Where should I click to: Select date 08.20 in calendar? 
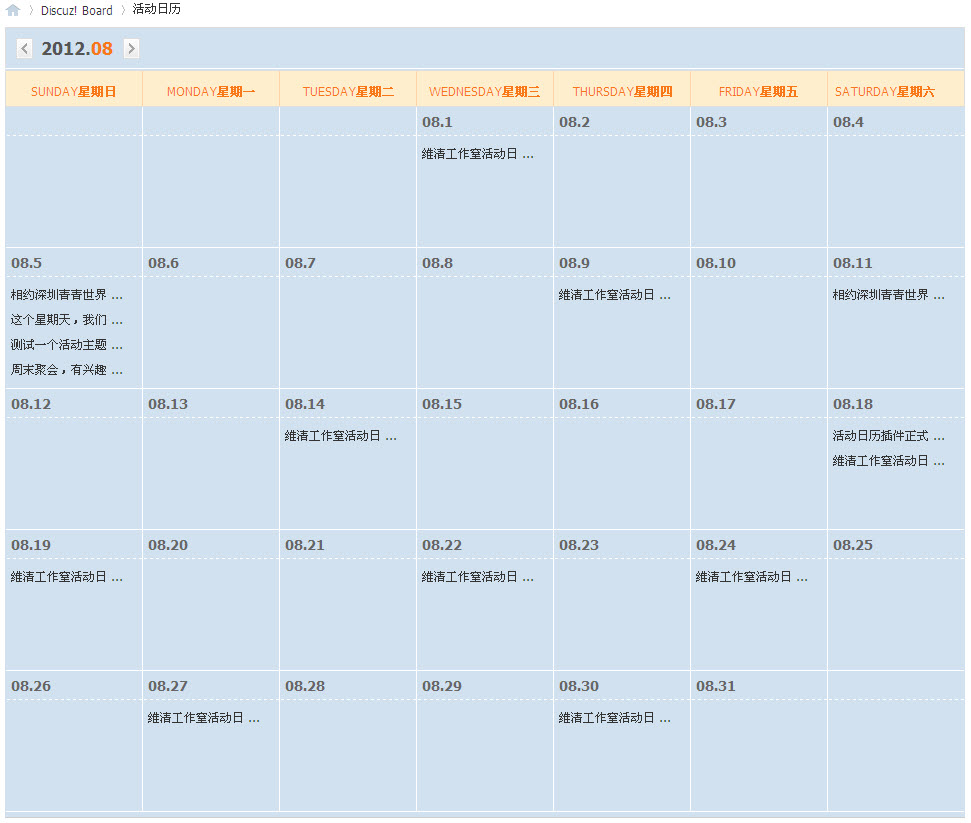tap(168, 545)
